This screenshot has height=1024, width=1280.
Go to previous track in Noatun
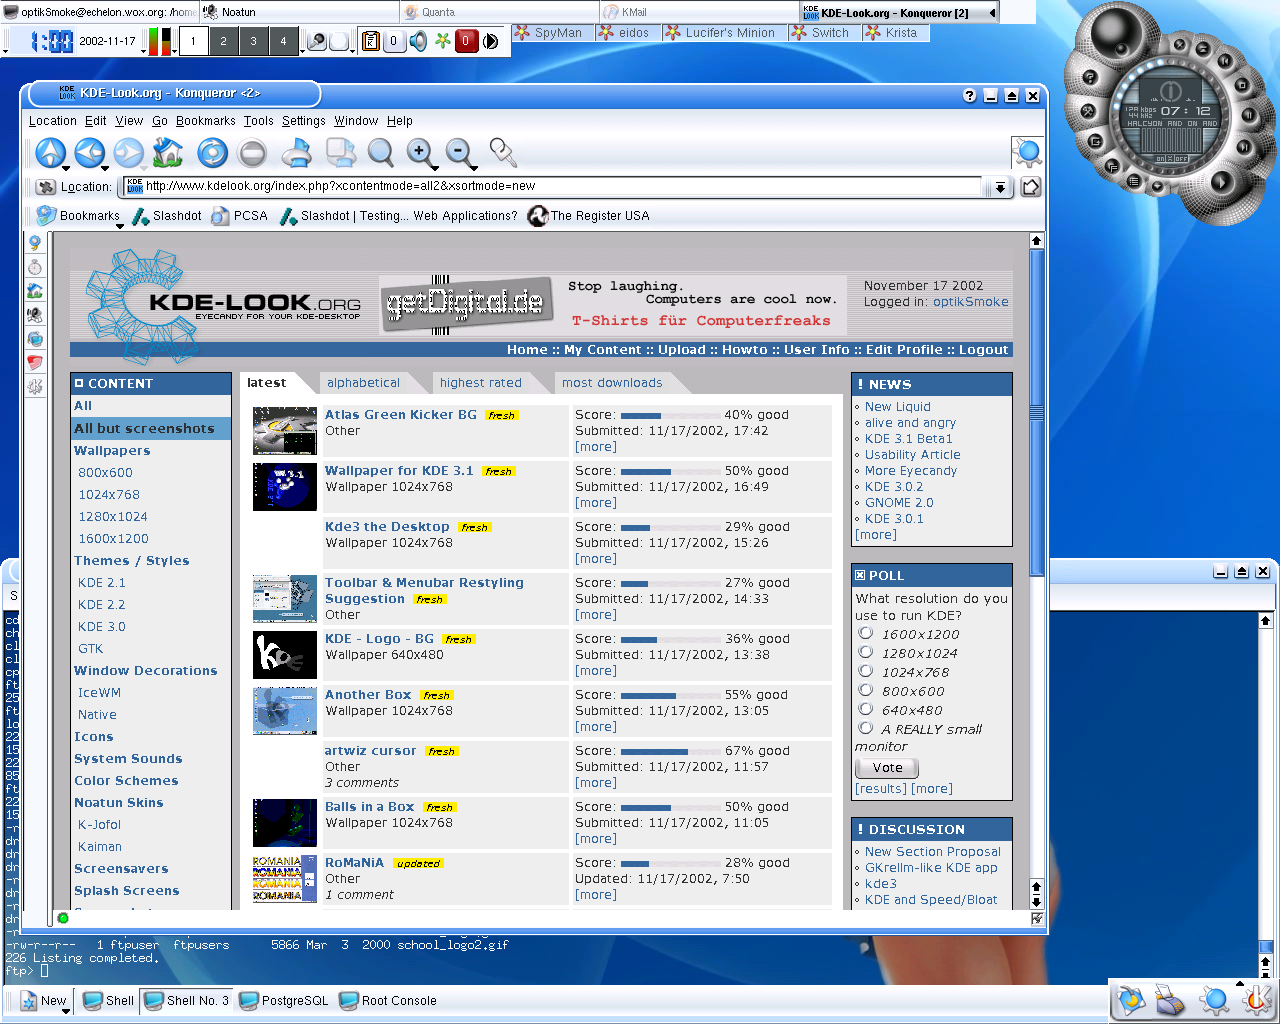[x=1225, y=61]
